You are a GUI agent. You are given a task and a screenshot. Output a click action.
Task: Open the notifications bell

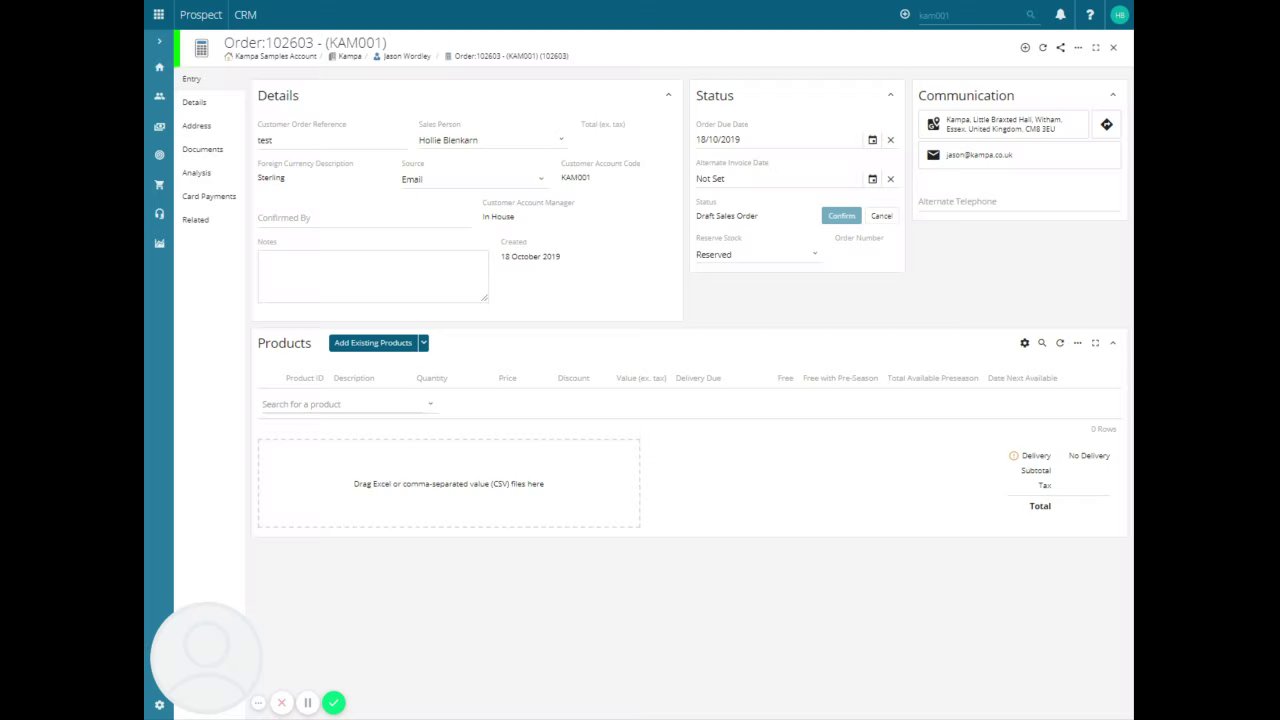click(1060, 15)
